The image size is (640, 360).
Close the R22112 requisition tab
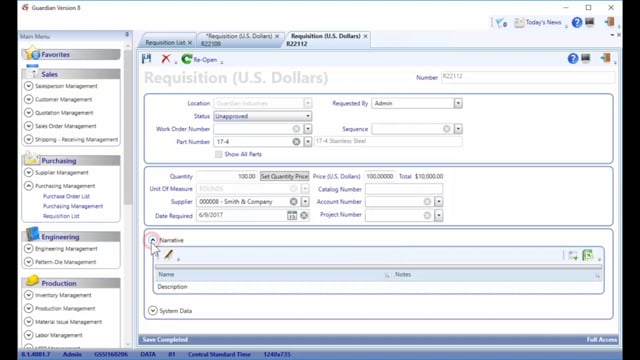[366, 36]
